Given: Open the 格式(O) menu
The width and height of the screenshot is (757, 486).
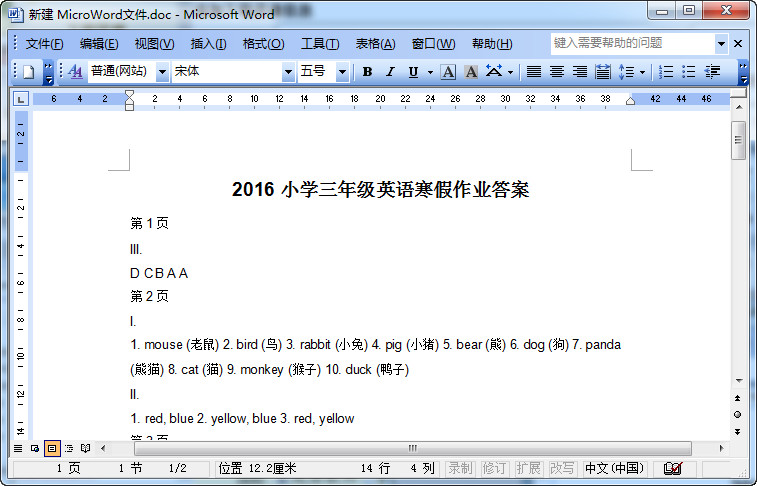Looking at the screenshot, I should 264,44.
